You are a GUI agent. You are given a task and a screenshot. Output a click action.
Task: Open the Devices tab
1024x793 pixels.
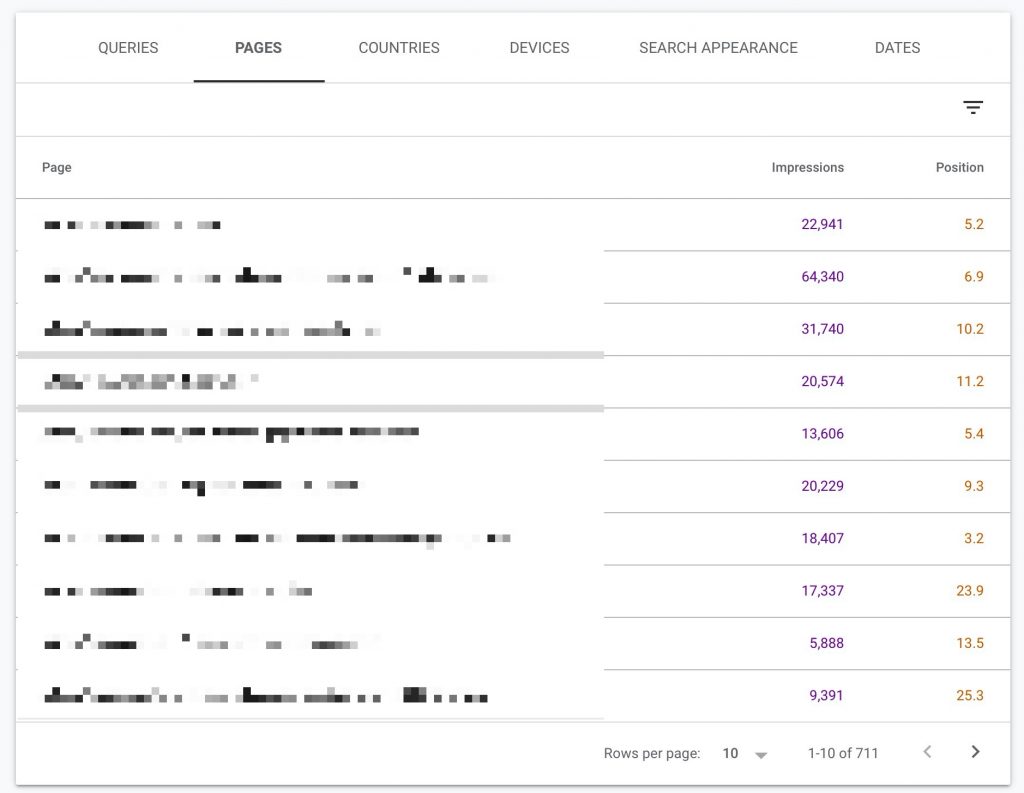pyautogui.click(x=539, y=48)
